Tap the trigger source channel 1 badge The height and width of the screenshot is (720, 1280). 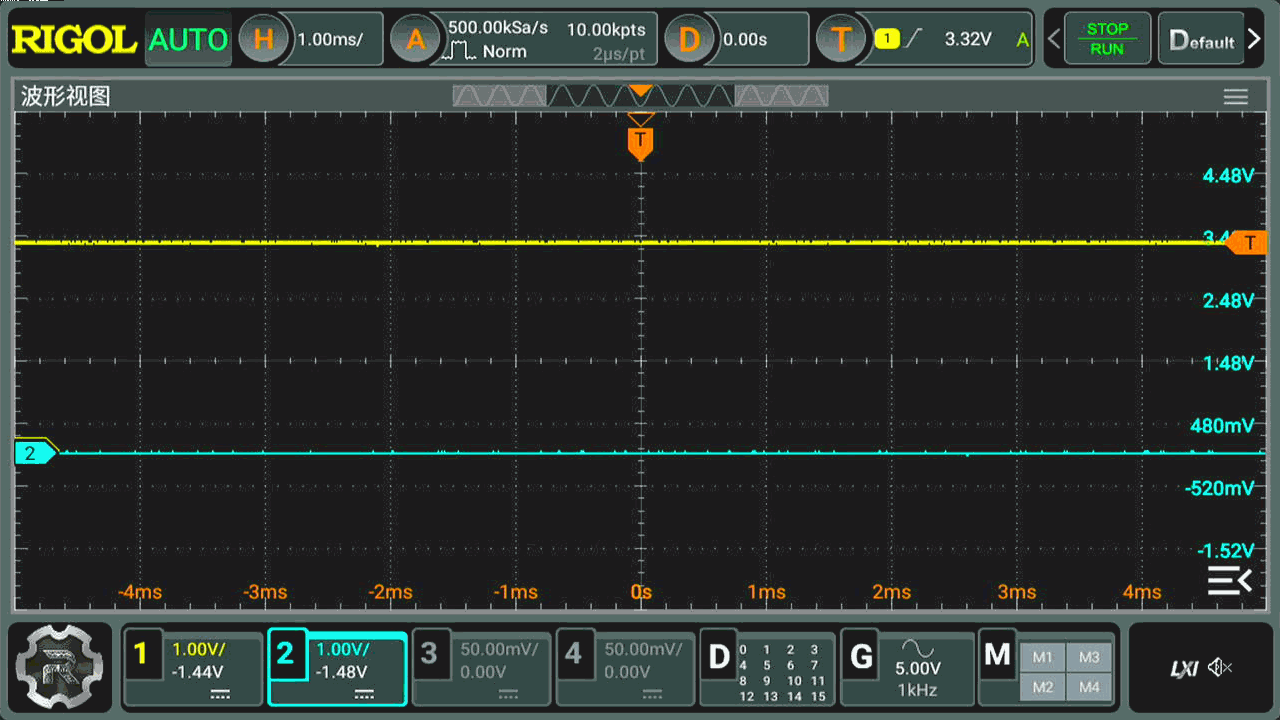(886, 39)
